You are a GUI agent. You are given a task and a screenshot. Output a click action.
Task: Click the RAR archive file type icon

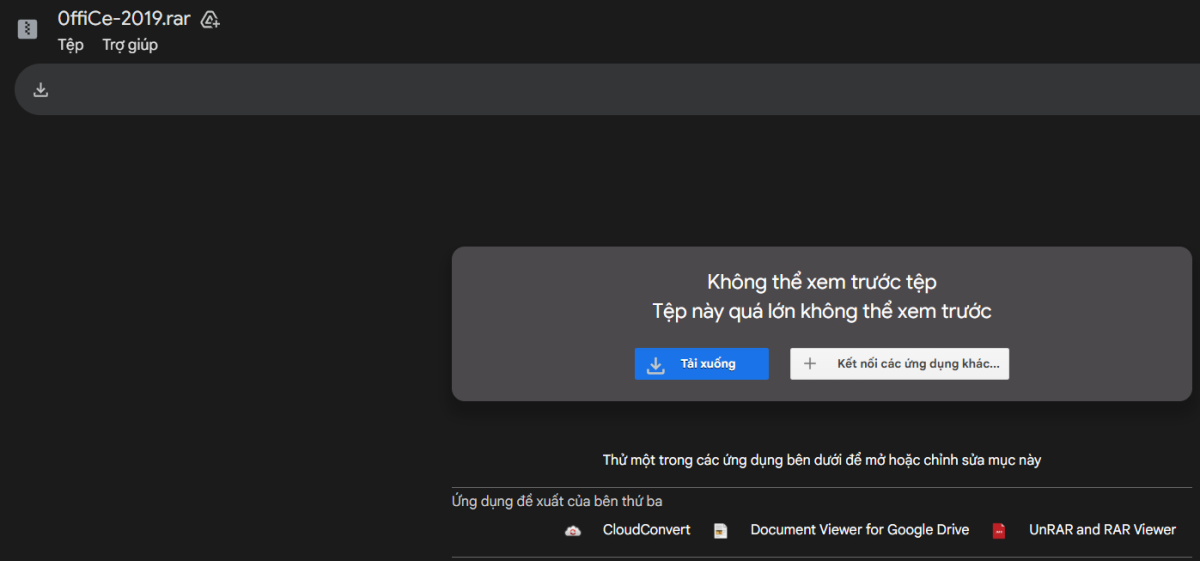click(x=28, y=30)
